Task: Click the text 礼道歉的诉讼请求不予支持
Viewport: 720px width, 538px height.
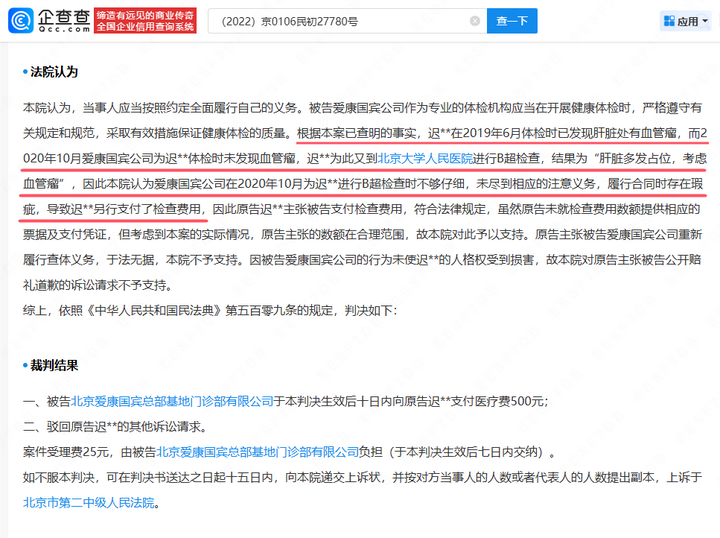Action: point(95,285)
